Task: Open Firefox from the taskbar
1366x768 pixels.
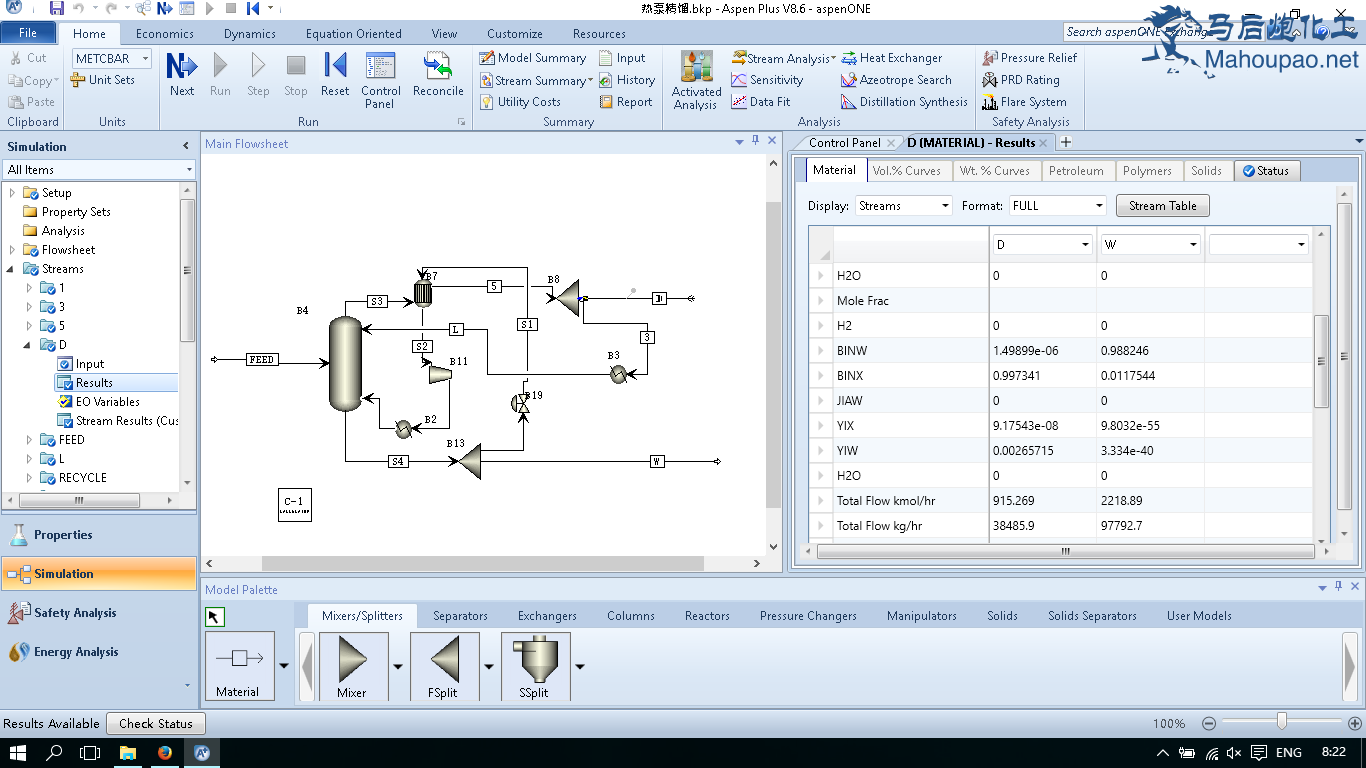Action: (165, 753)
